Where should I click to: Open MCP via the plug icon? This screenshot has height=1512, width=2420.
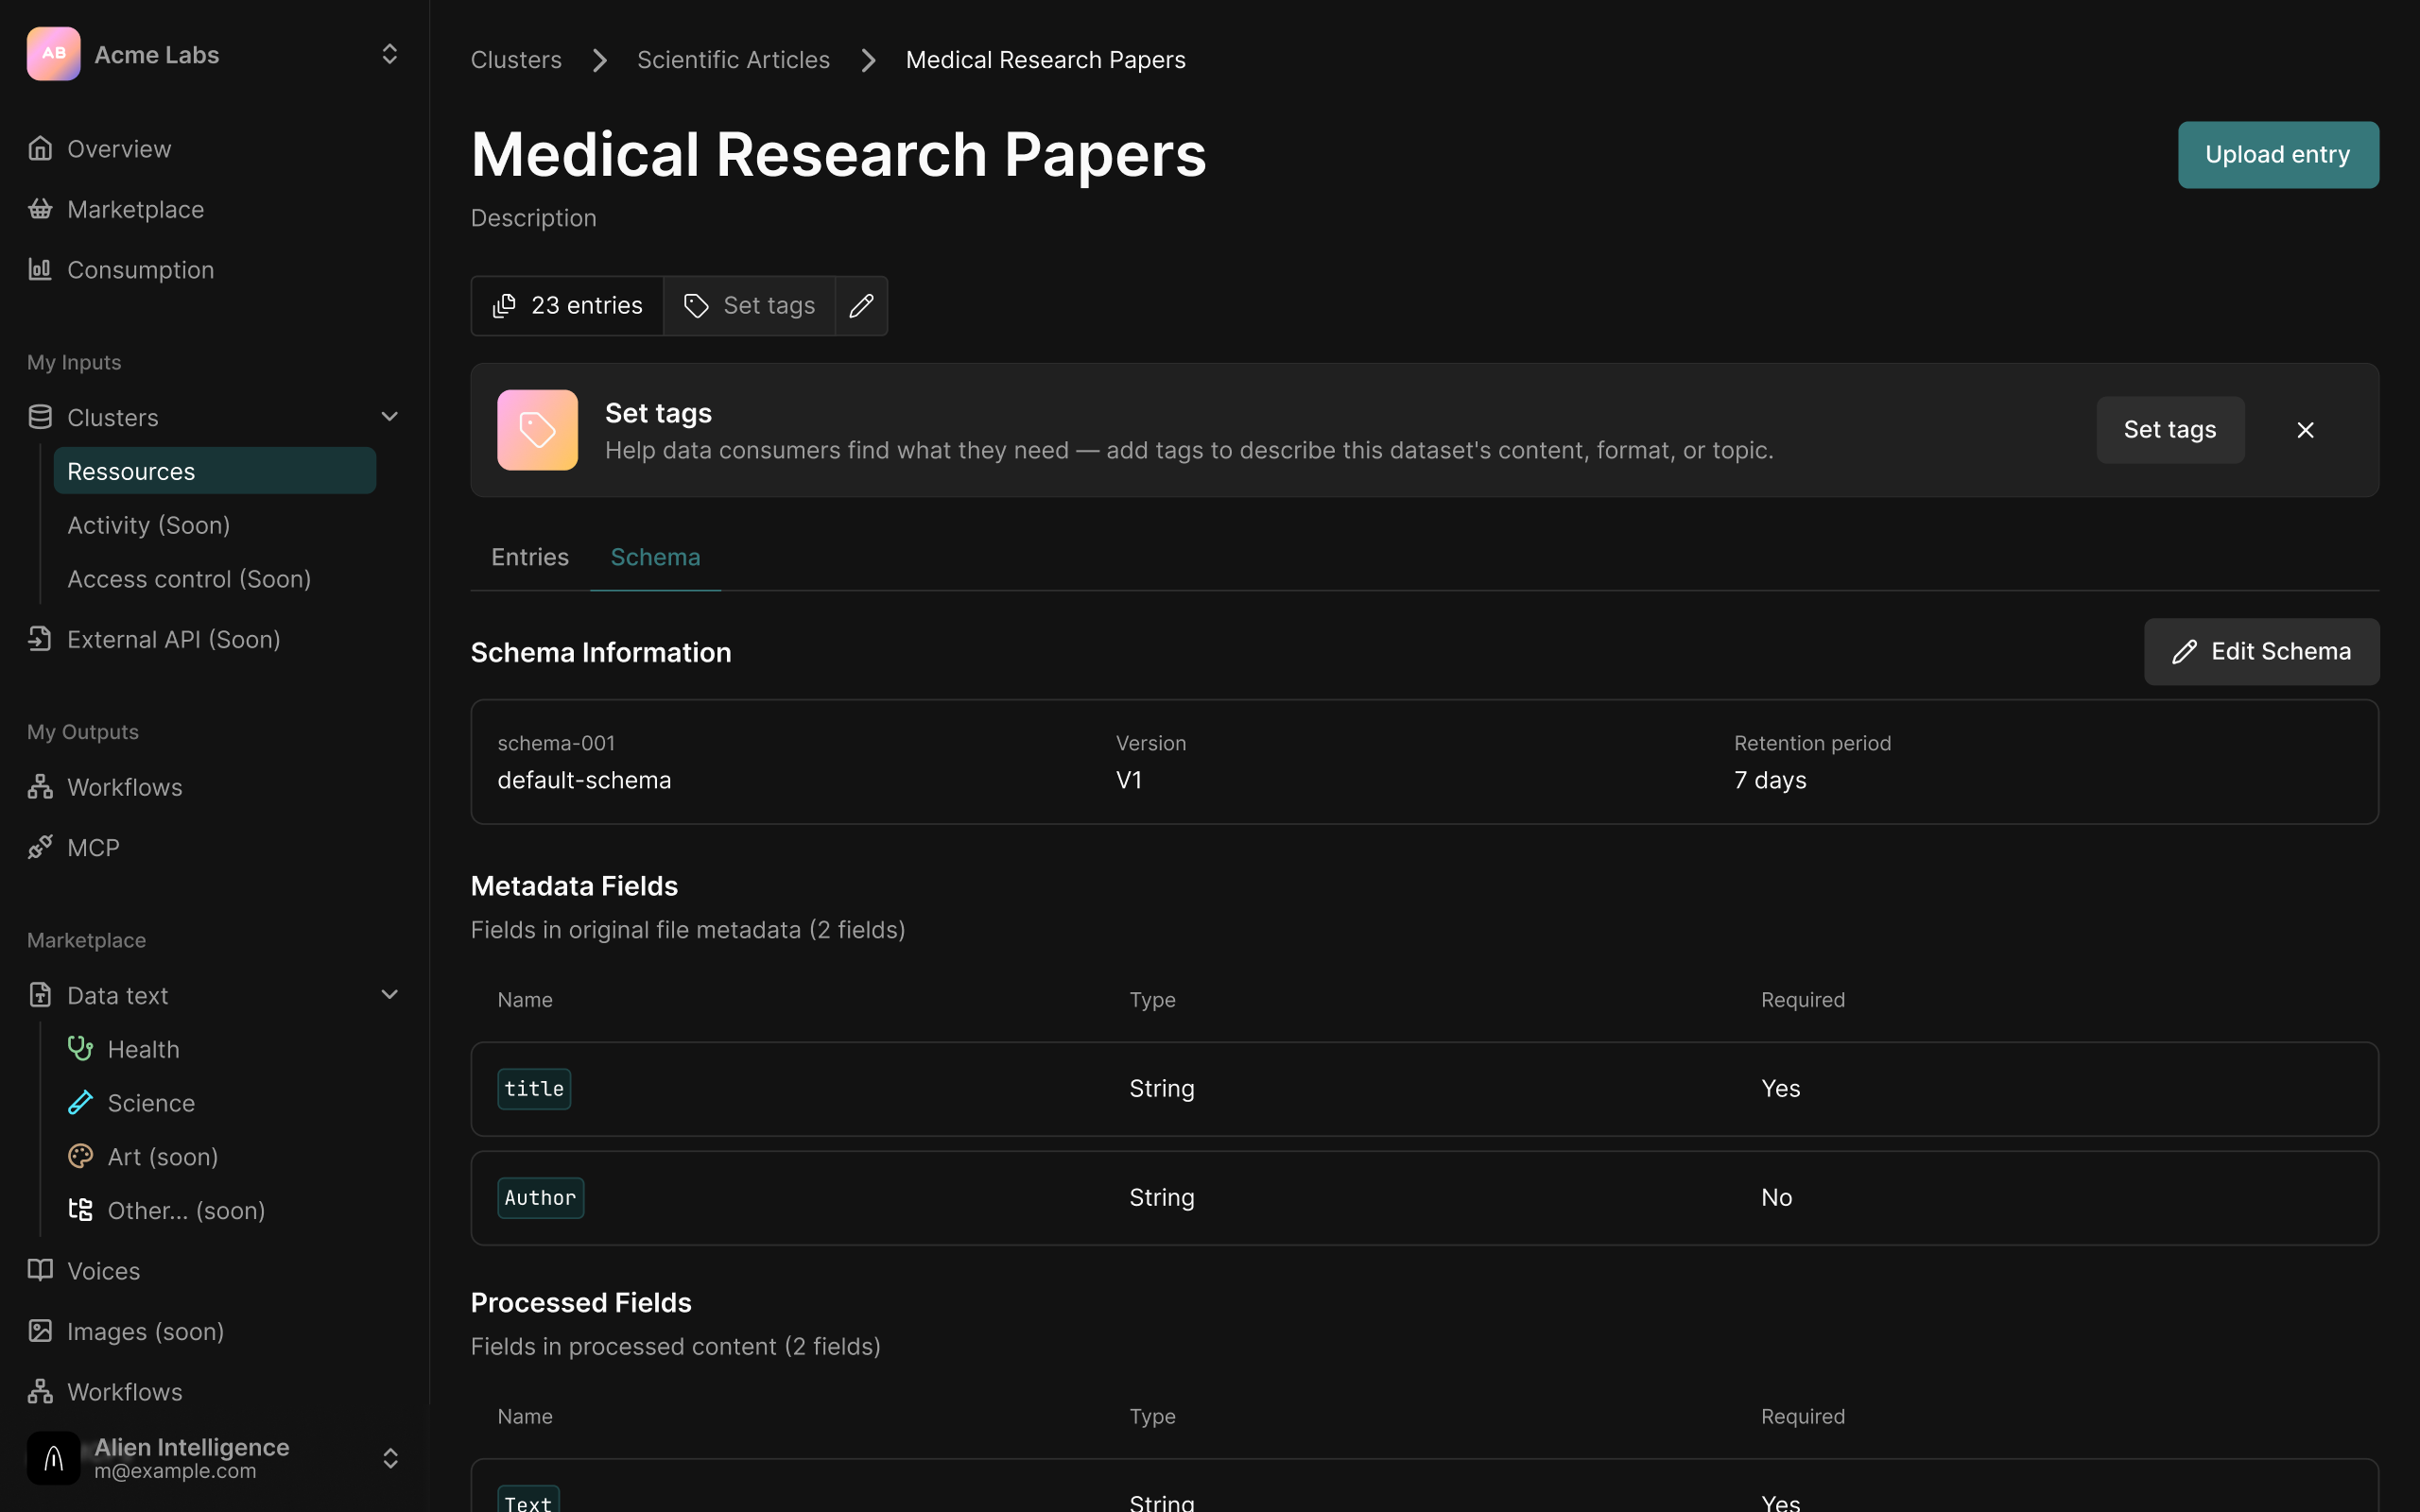pyautogui.click(x=40, y=847)
